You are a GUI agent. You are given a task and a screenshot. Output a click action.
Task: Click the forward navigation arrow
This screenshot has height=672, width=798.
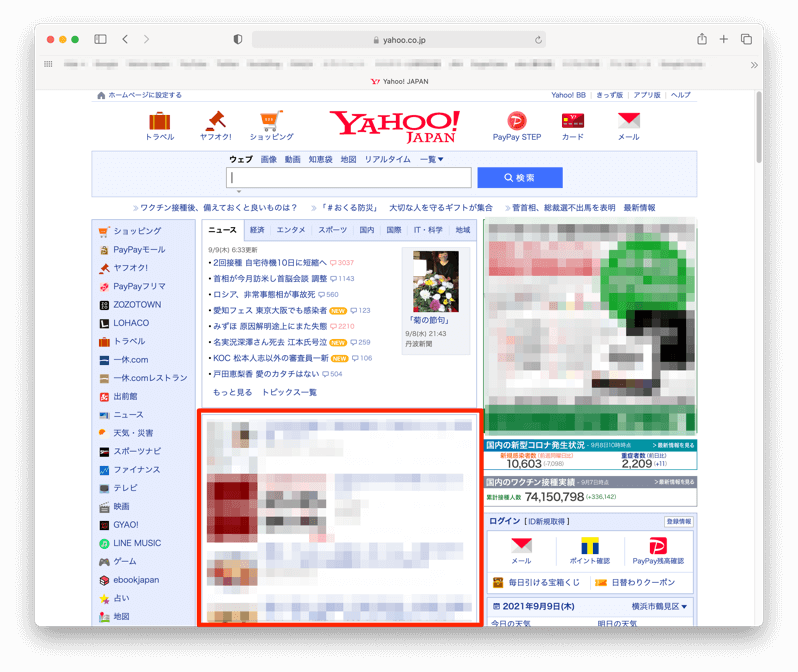(x=147, y=39)
